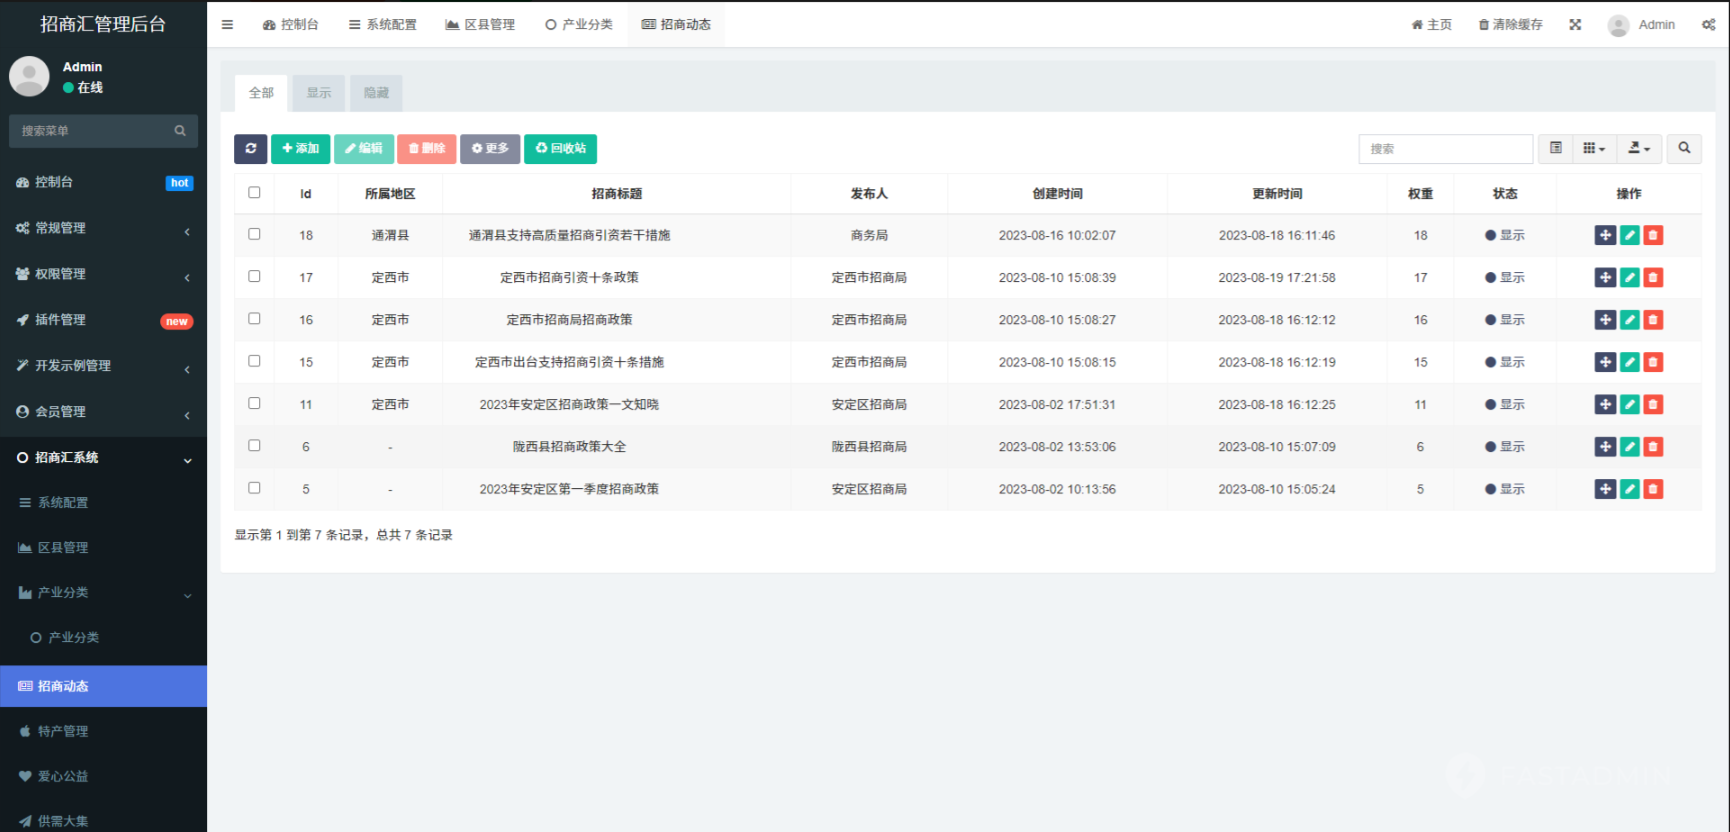
Task: Toggle the 显示 status for row 18
Action: click(1505, 235)
